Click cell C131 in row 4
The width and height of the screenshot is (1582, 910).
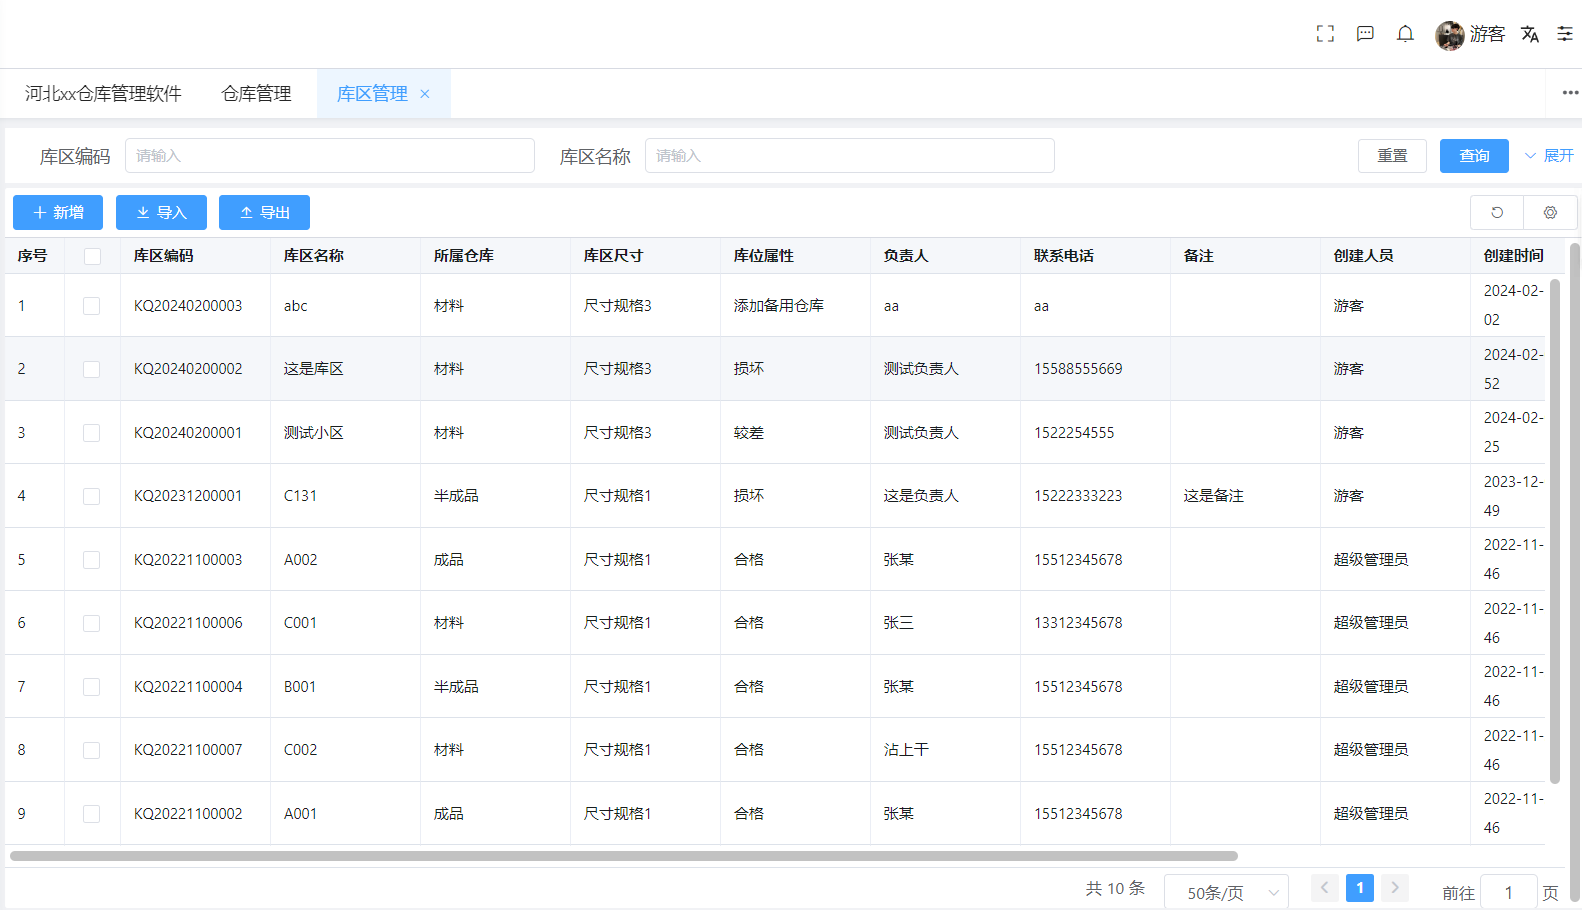(300, 496)
